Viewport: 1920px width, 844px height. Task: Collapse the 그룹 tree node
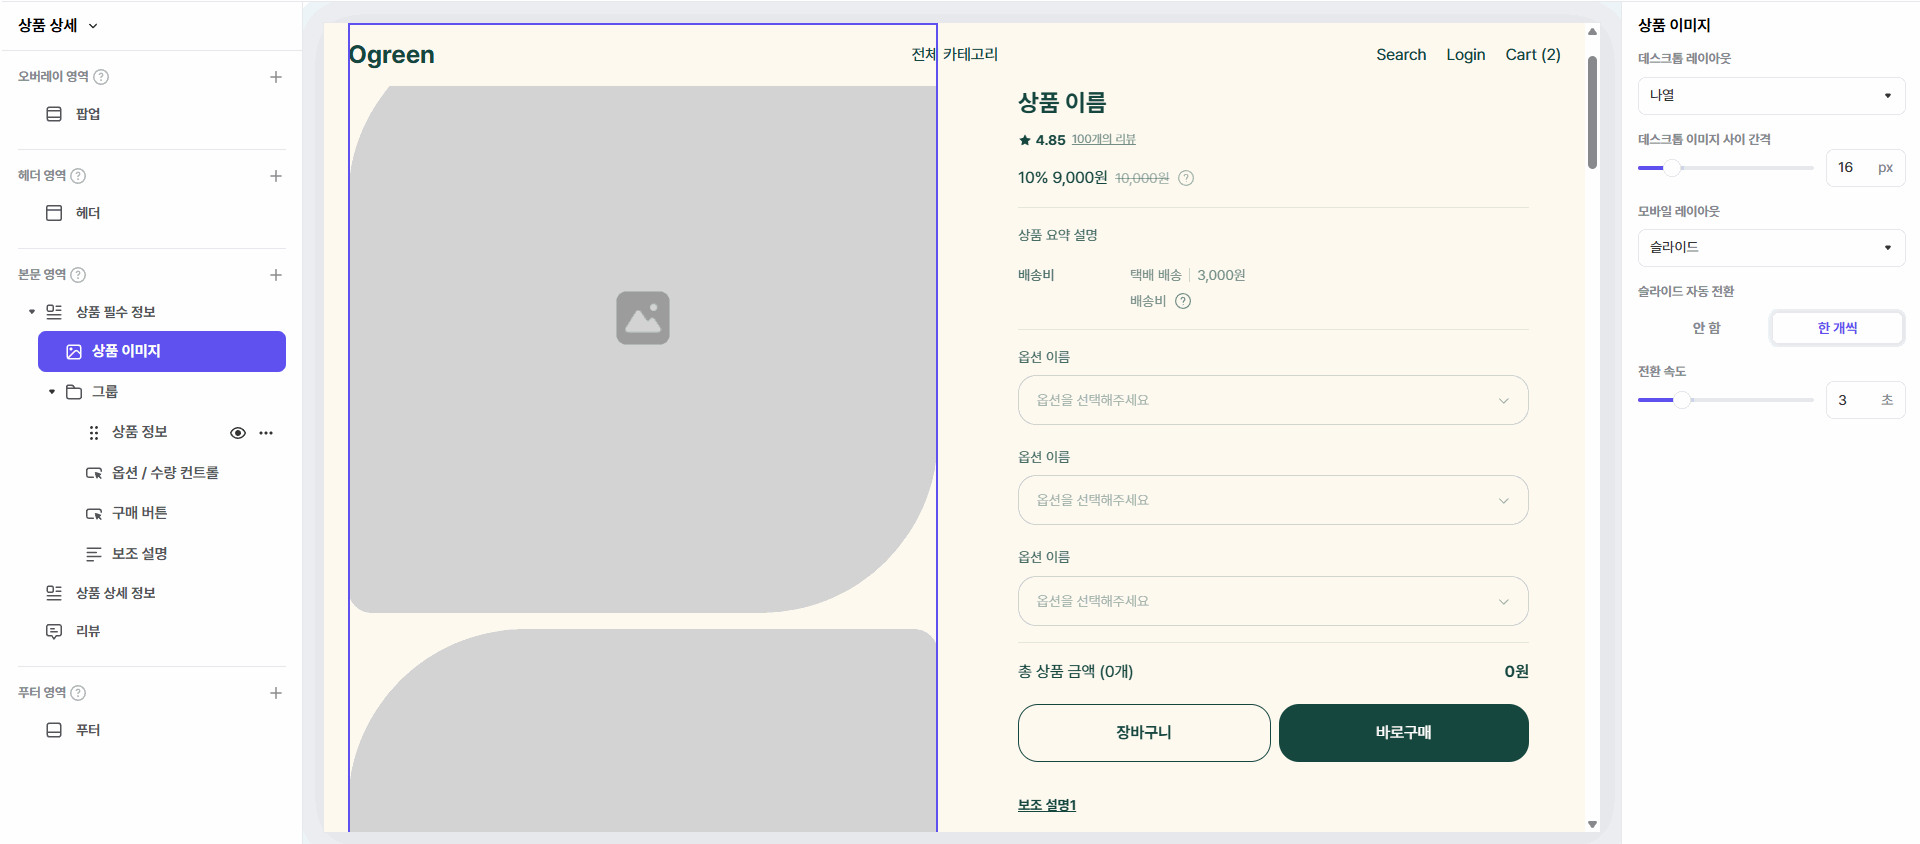52,392
